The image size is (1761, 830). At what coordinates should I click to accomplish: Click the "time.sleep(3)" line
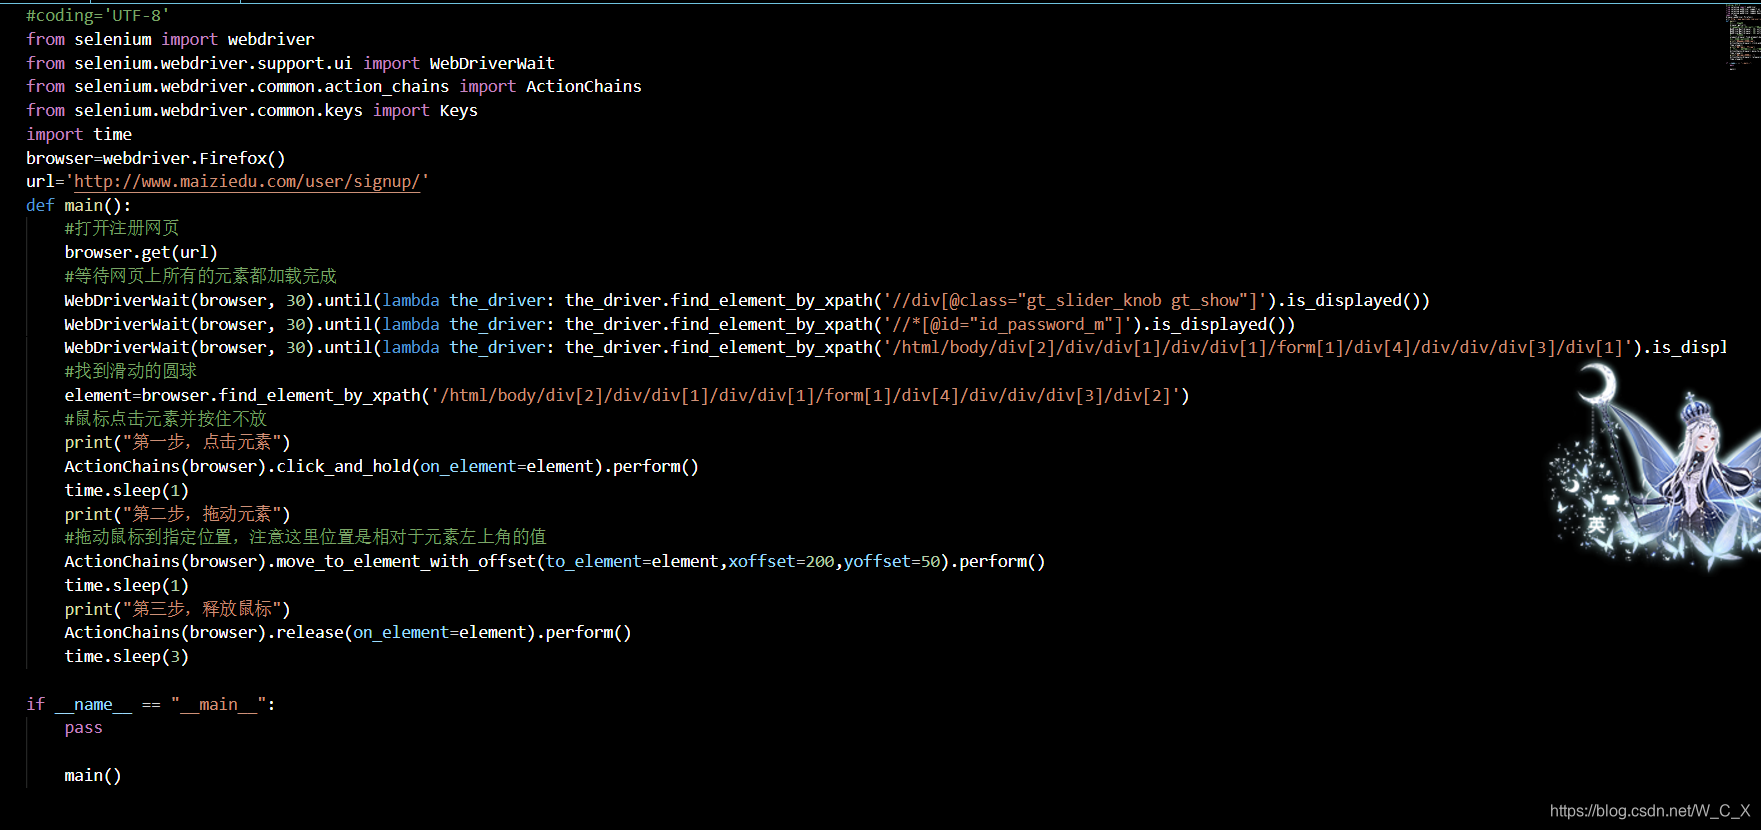tap(127, 656)
